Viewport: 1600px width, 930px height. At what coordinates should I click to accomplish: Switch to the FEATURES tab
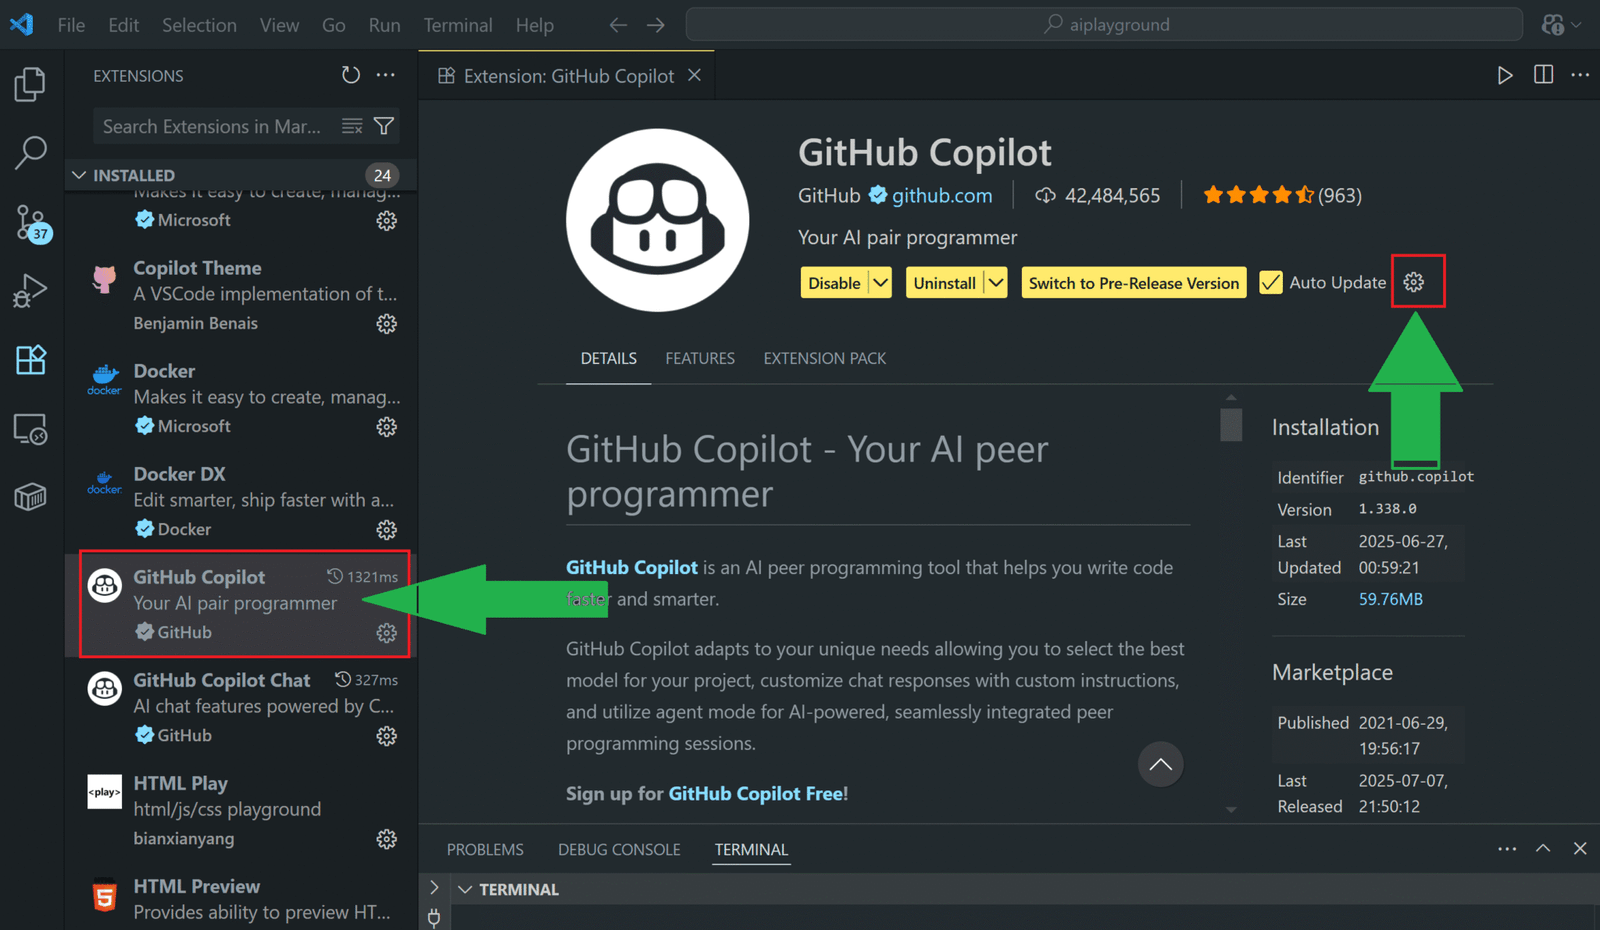(700, 358)
